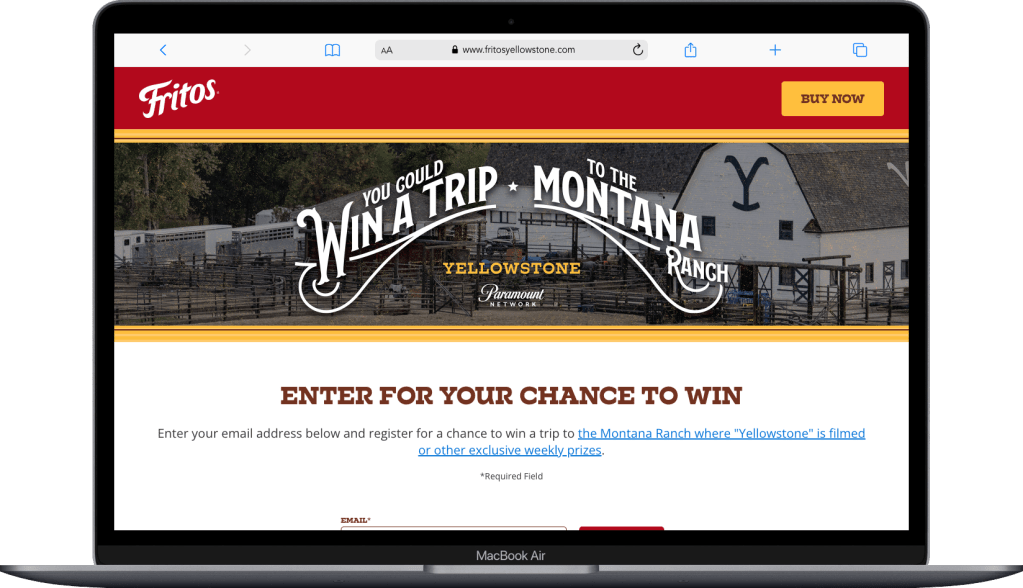Open the other exclusive weekly prizes link

click(510, 450)
